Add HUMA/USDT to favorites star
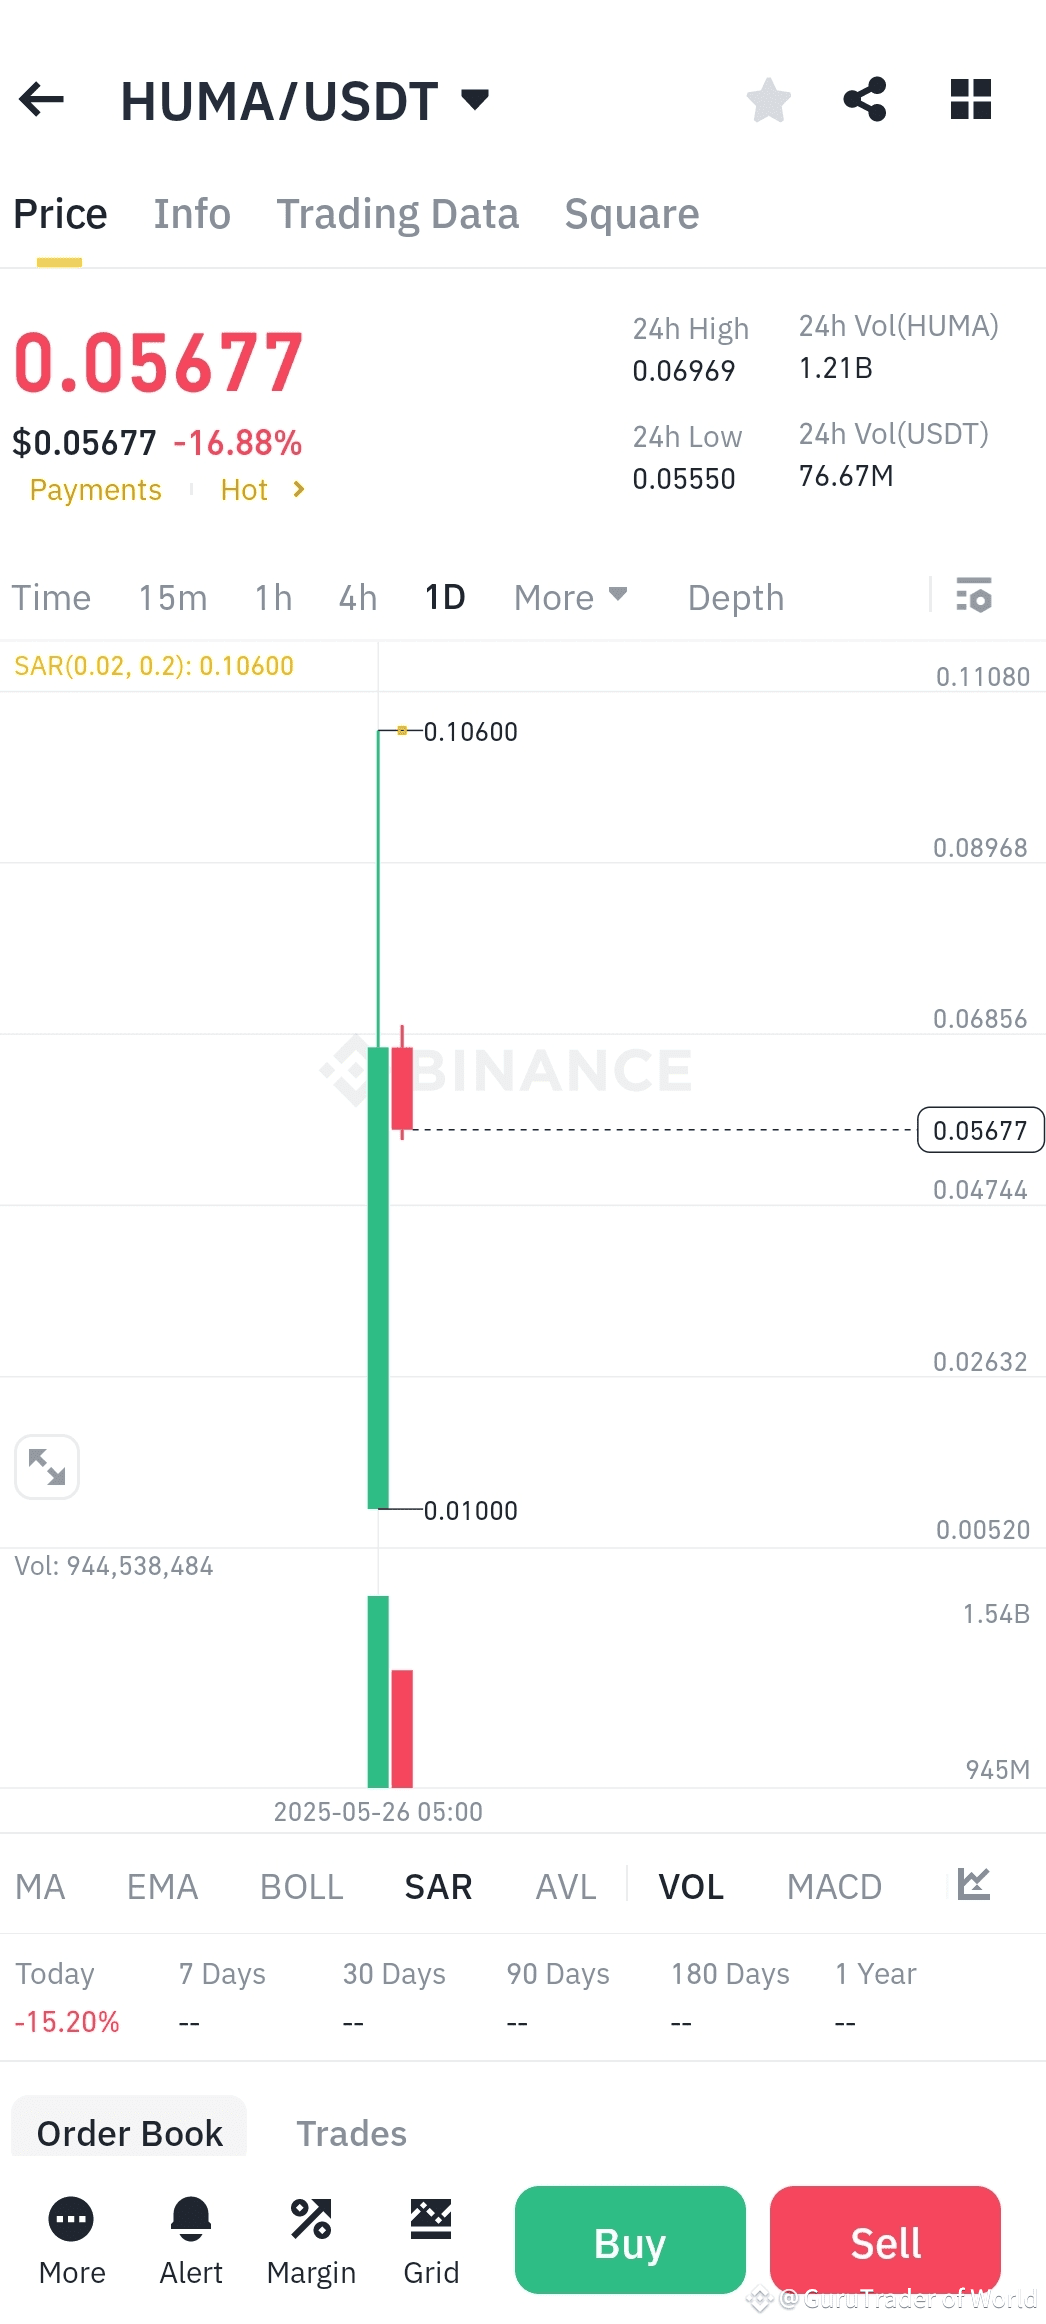This screenshot has height=2324, width=1046. [x=768, y=100]
